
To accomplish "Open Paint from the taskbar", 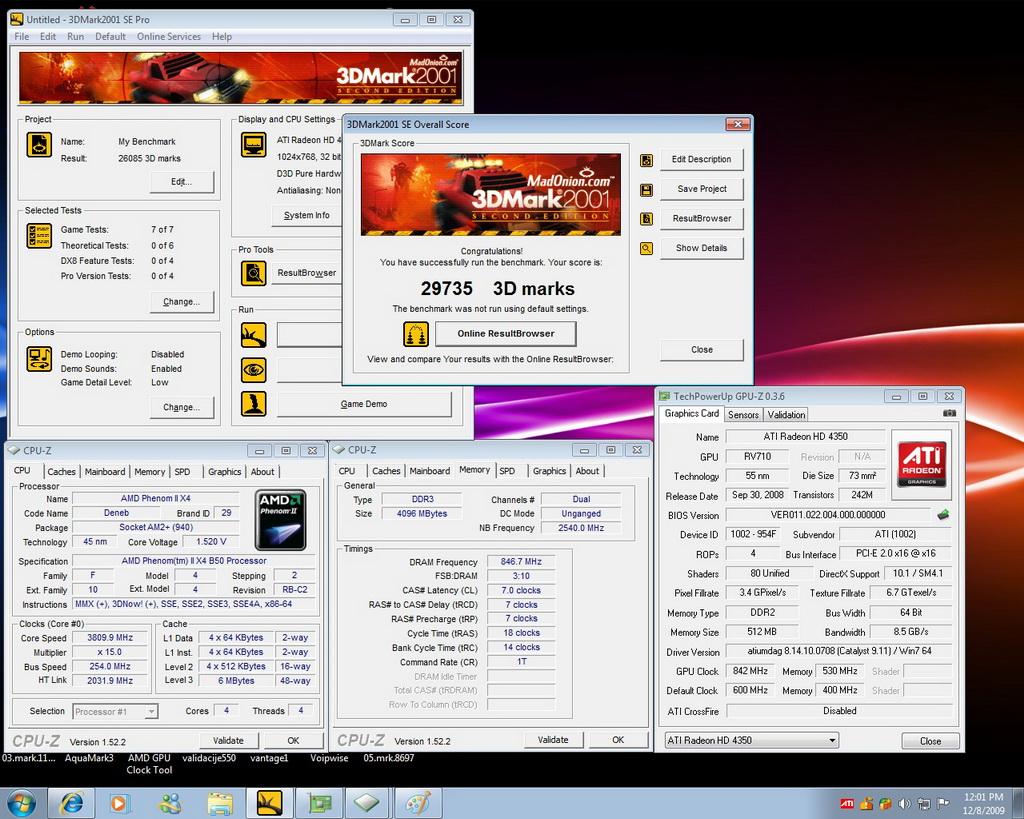I will 418,803.
